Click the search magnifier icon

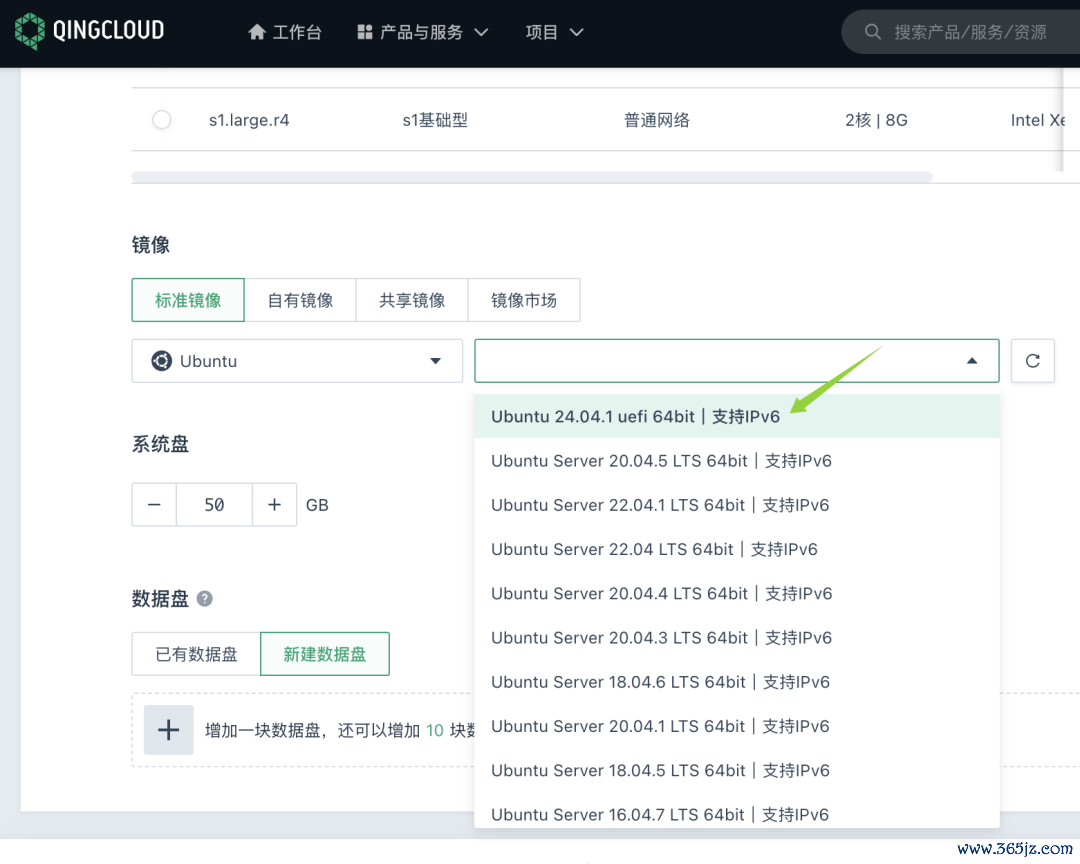pyautogui.click(x=872, y=32)
